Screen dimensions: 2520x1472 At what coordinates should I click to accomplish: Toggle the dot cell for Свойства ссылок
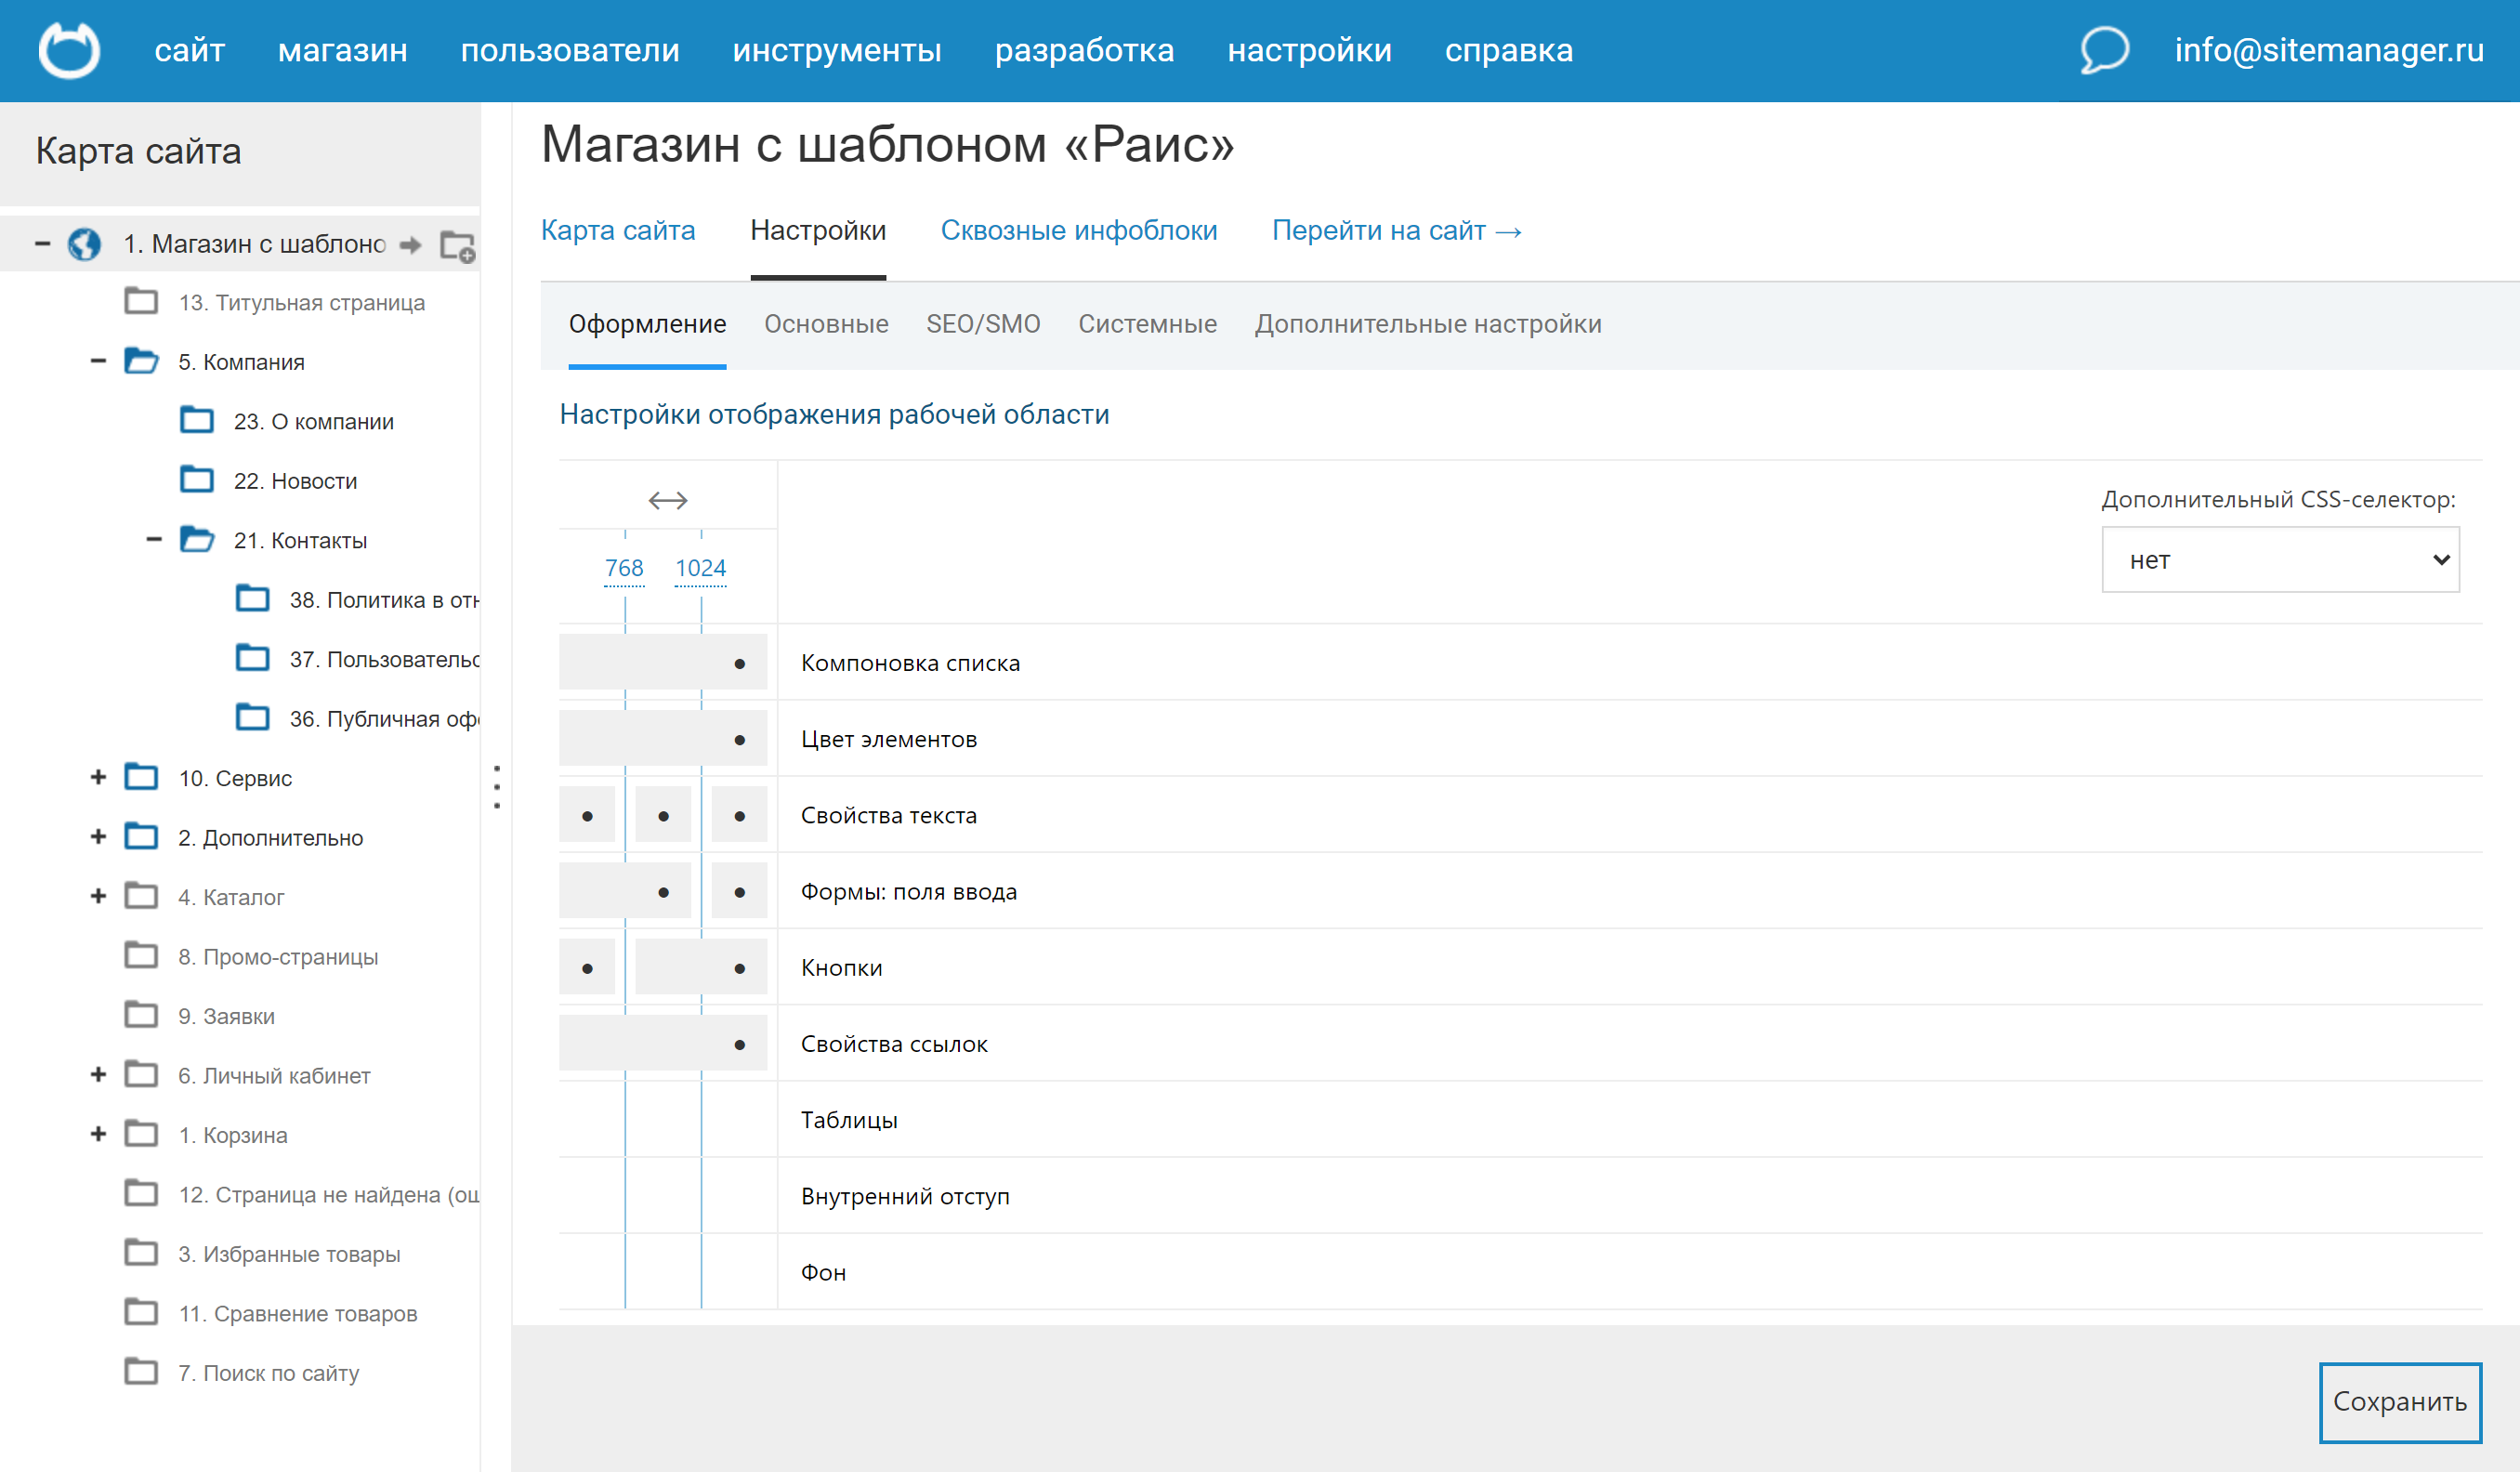pyautogui.click(x=739, y=1045)
